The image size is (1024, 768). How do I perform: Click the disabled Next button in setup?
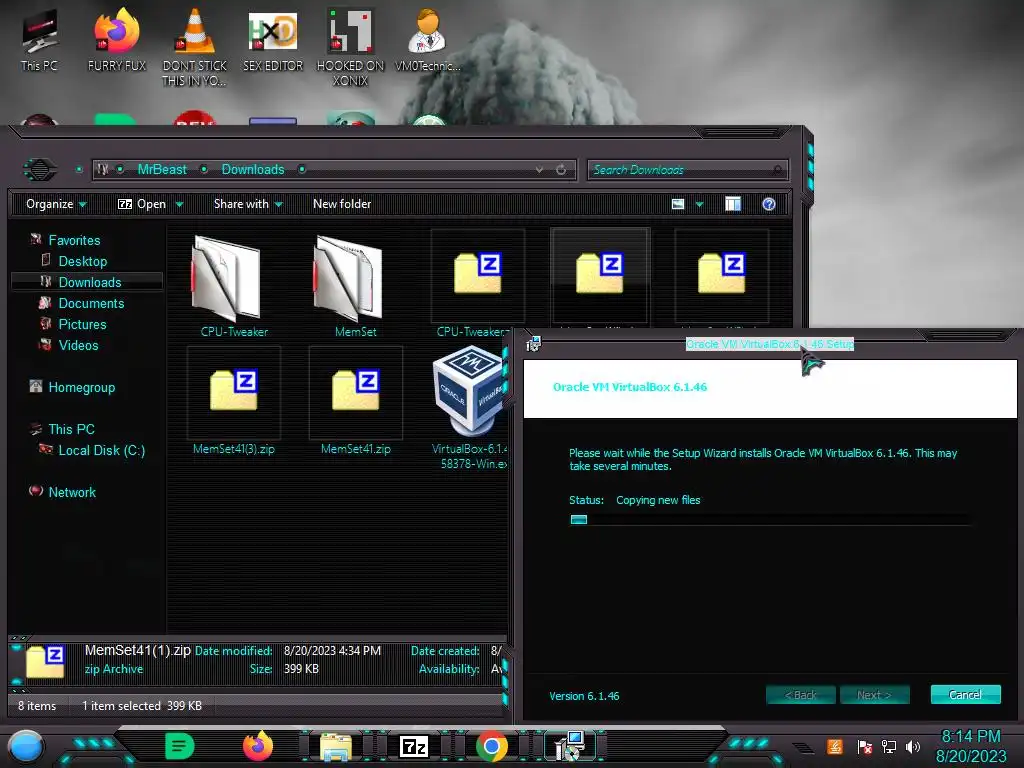(874, 695)
